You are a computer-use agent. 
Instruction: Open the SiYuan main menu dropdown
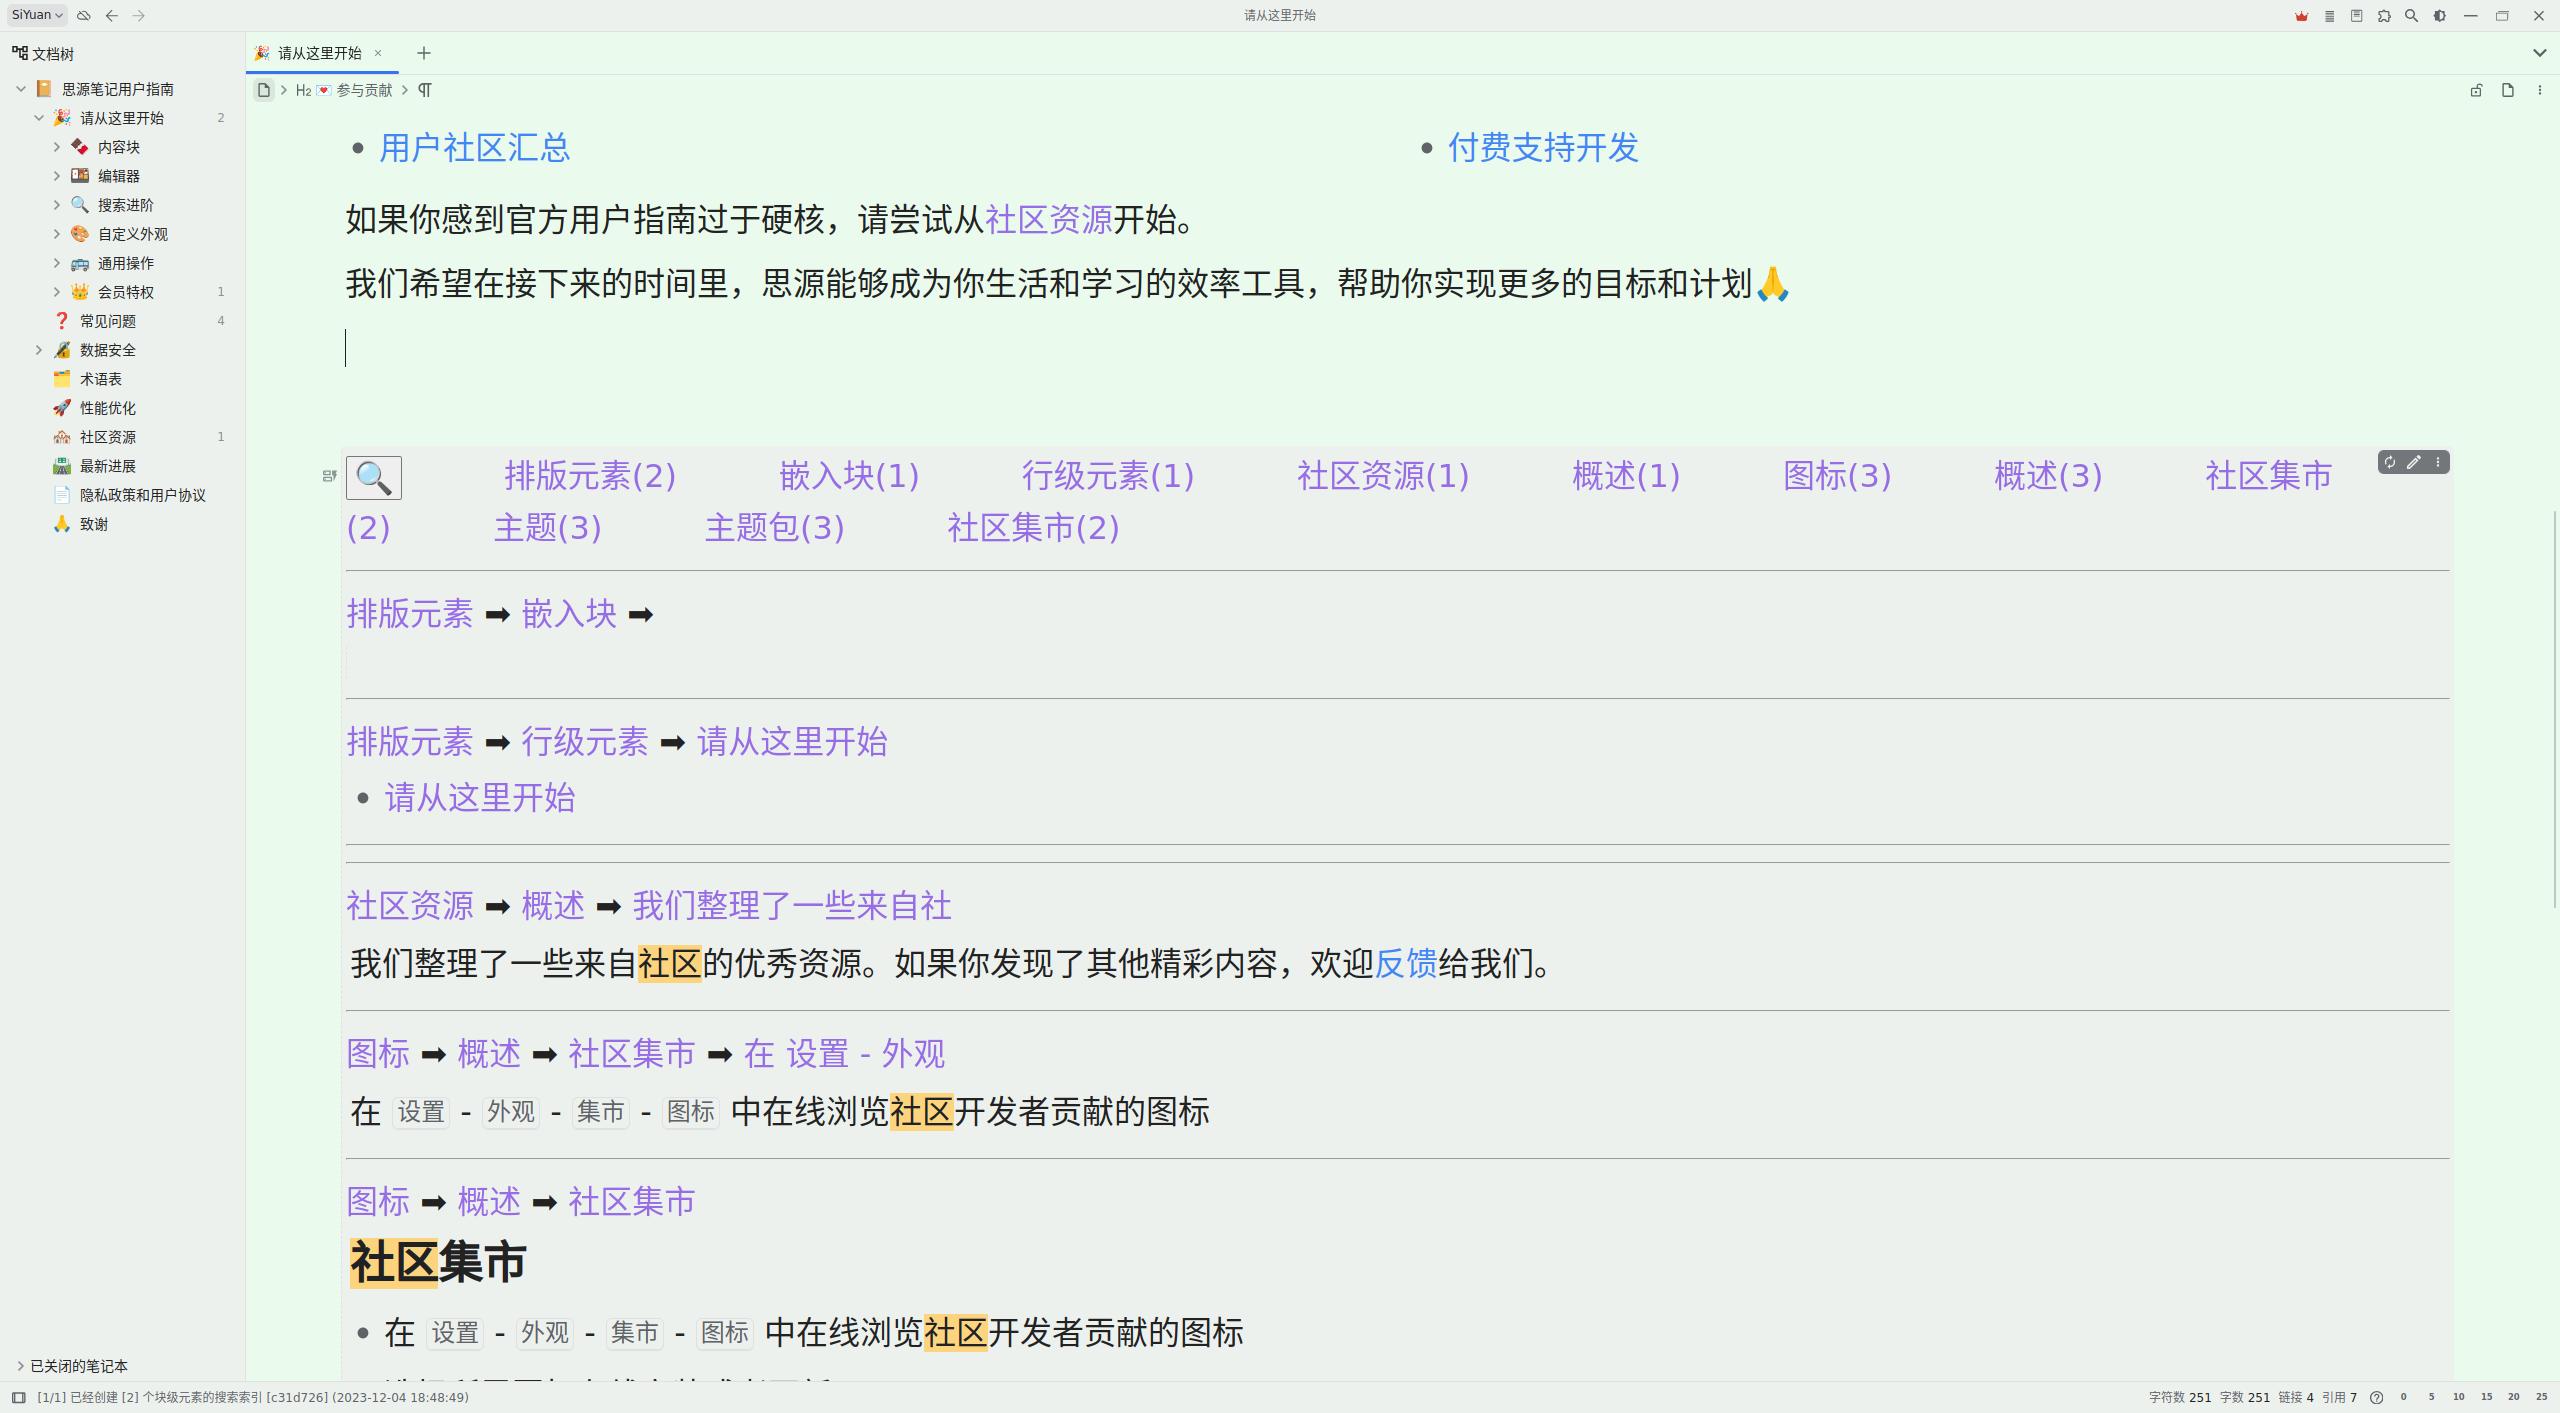(x=38, y=15)
